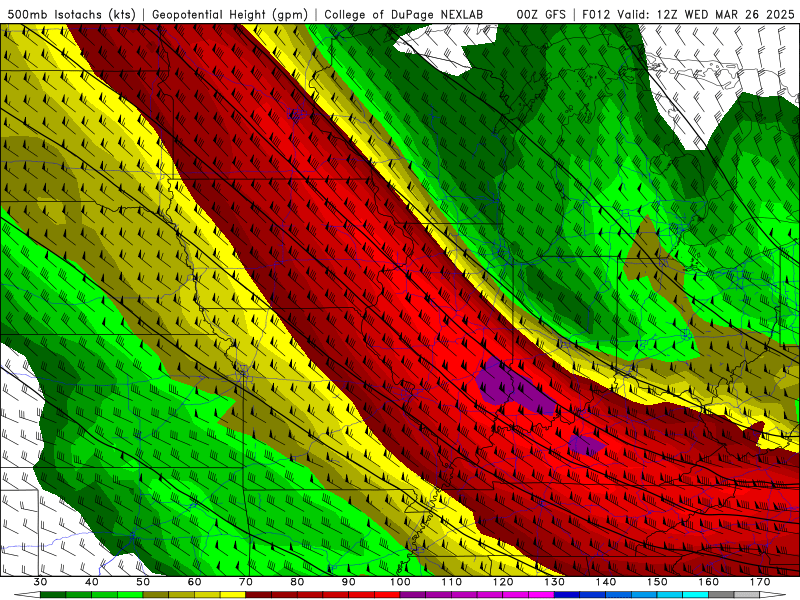This screenshot has height=600, width=800.
Task: Click the '110' value on the color scale
Action: coord(452,582)
